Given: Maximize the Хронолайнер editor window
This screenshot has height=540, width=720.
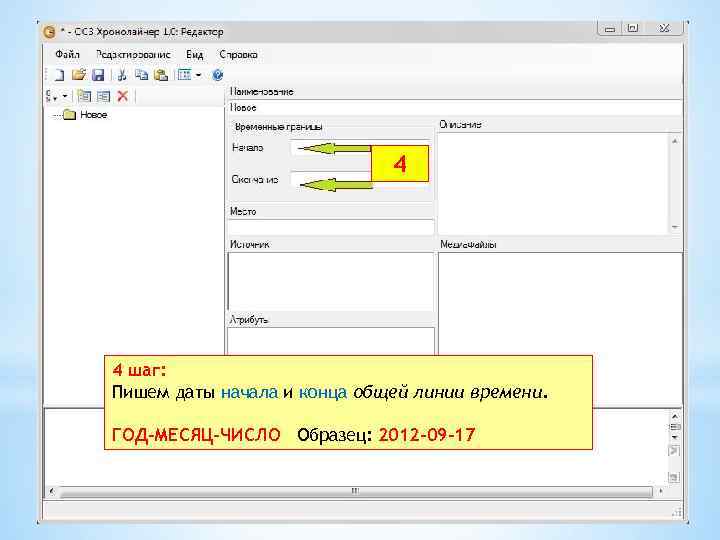Looking at the screenshot, I should pos(633,28).
